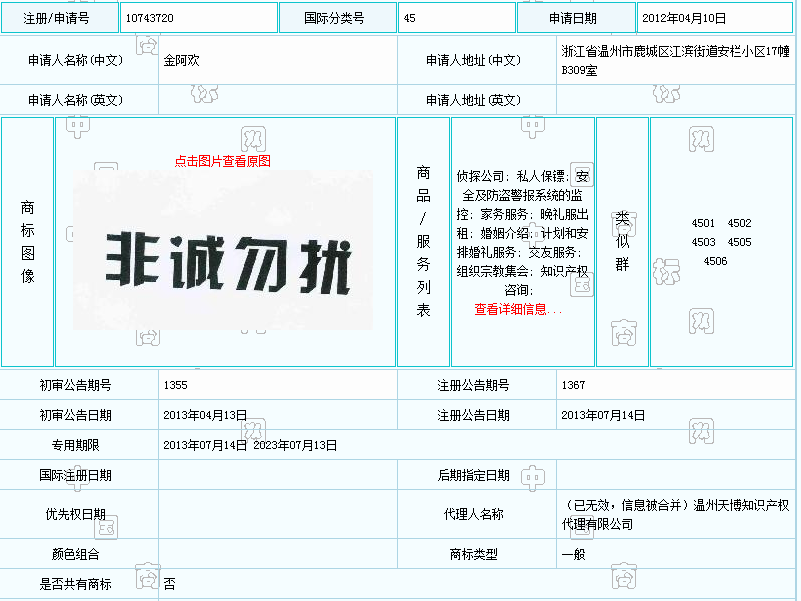
Task: Click the 商标类型 value 一般
Action: click(x=573, y=554)
